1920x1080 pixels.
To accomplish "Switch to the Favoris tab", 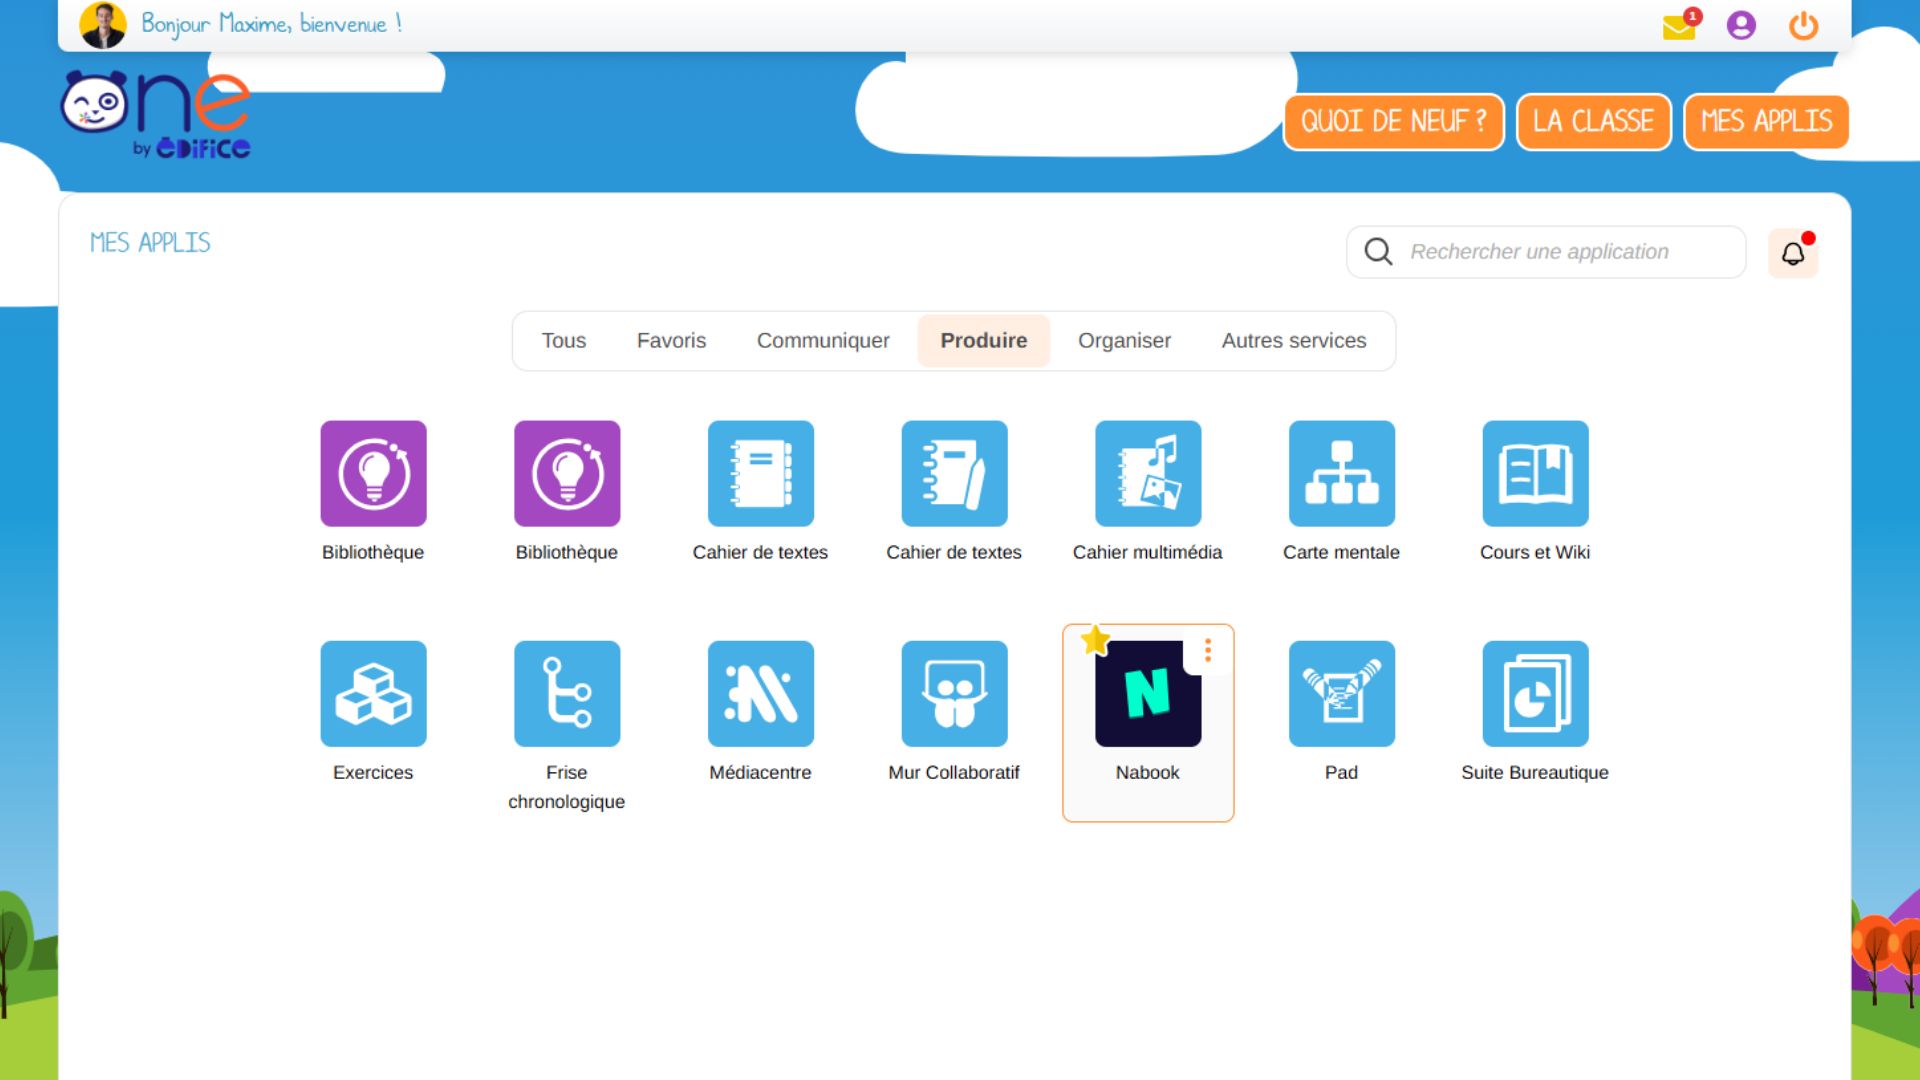I will click(671, 341).
